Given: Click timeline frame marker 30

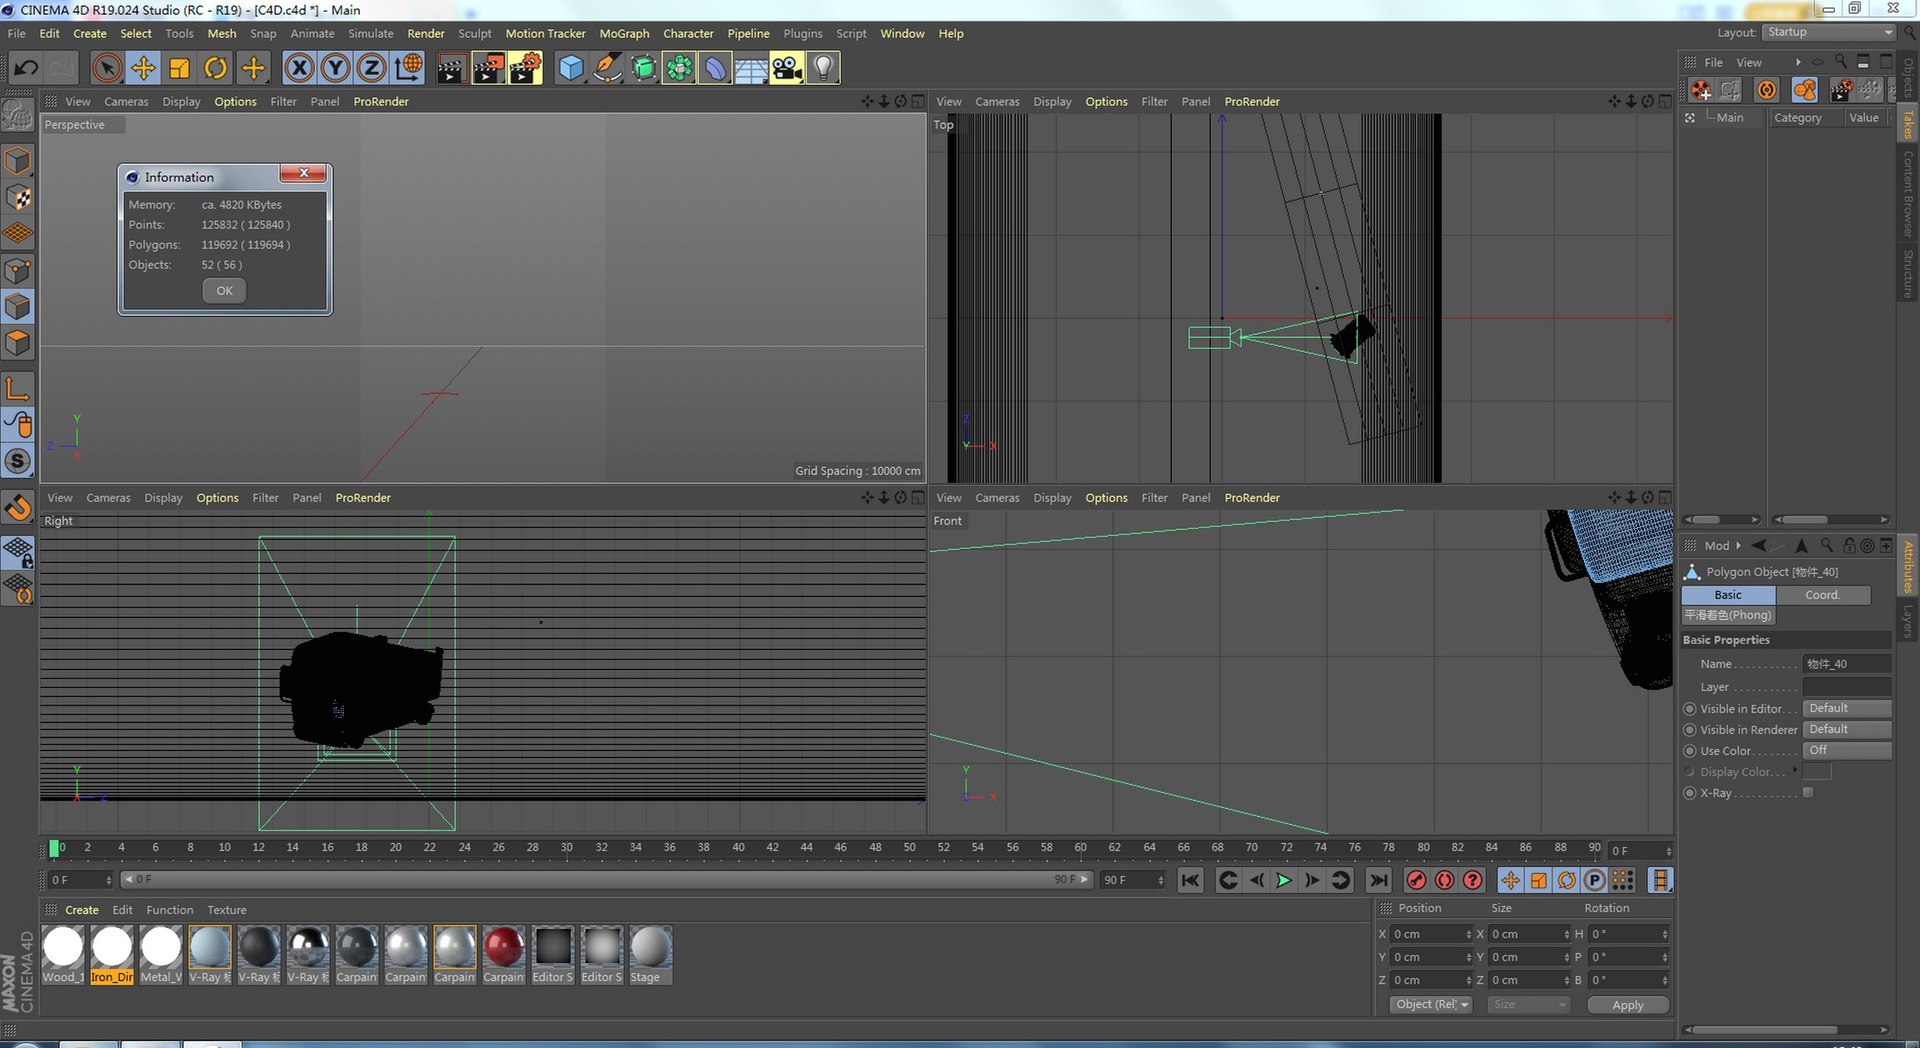Looking at the screenshot, I should [x=567, y=847].
